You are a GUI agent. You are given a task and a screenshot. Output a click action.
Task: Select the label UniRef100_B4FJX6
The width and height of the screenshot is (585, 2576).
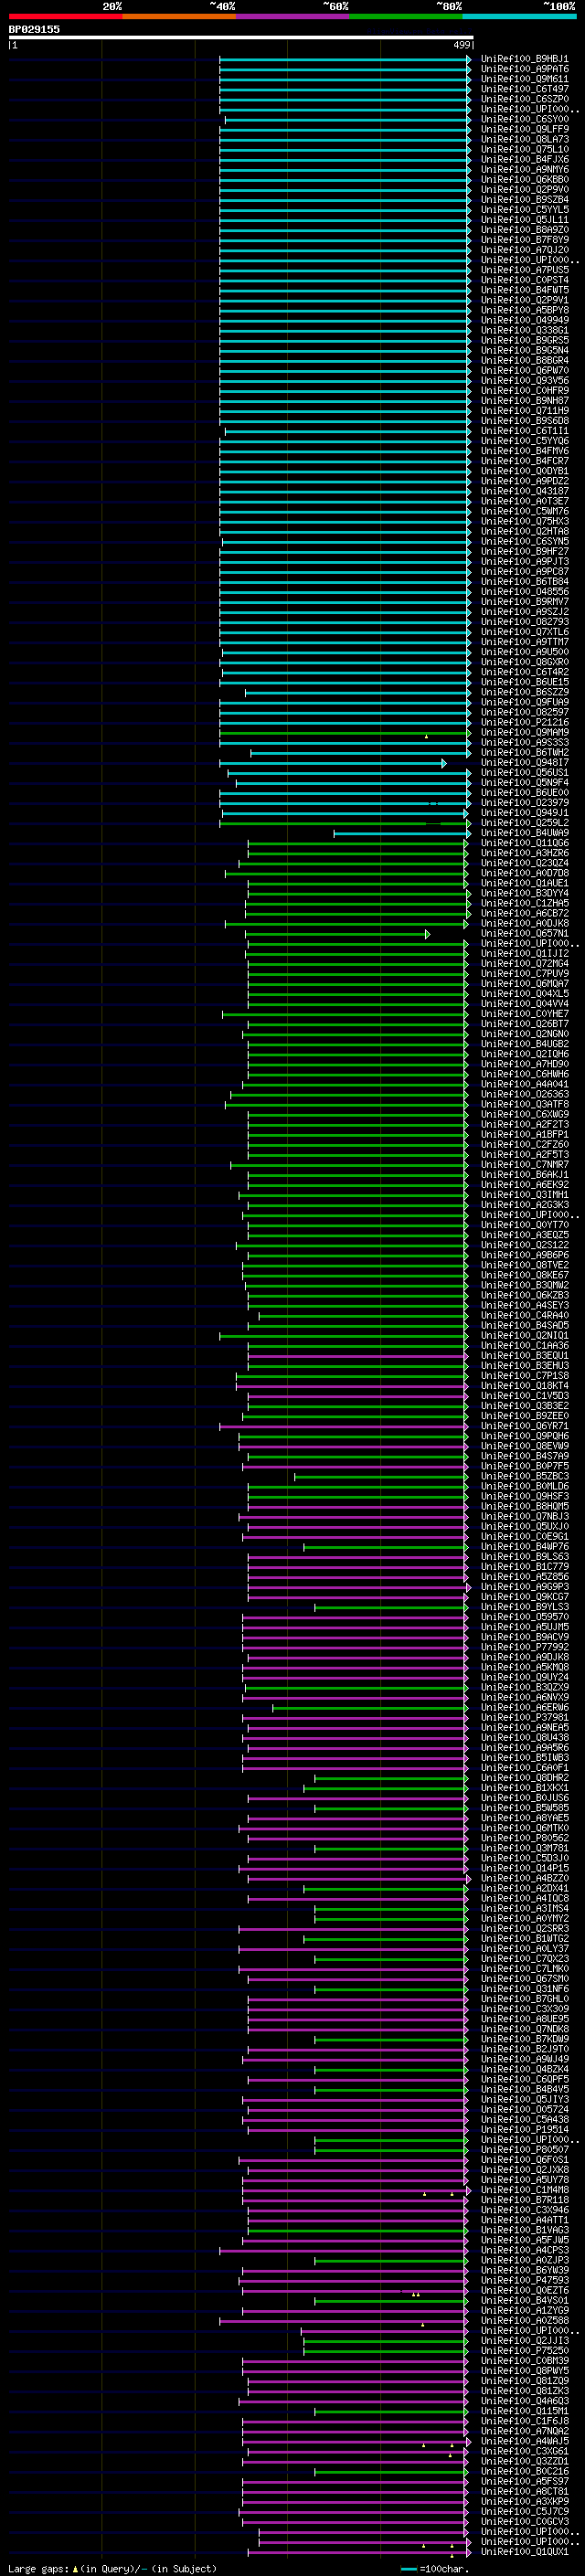click(524, 159)
